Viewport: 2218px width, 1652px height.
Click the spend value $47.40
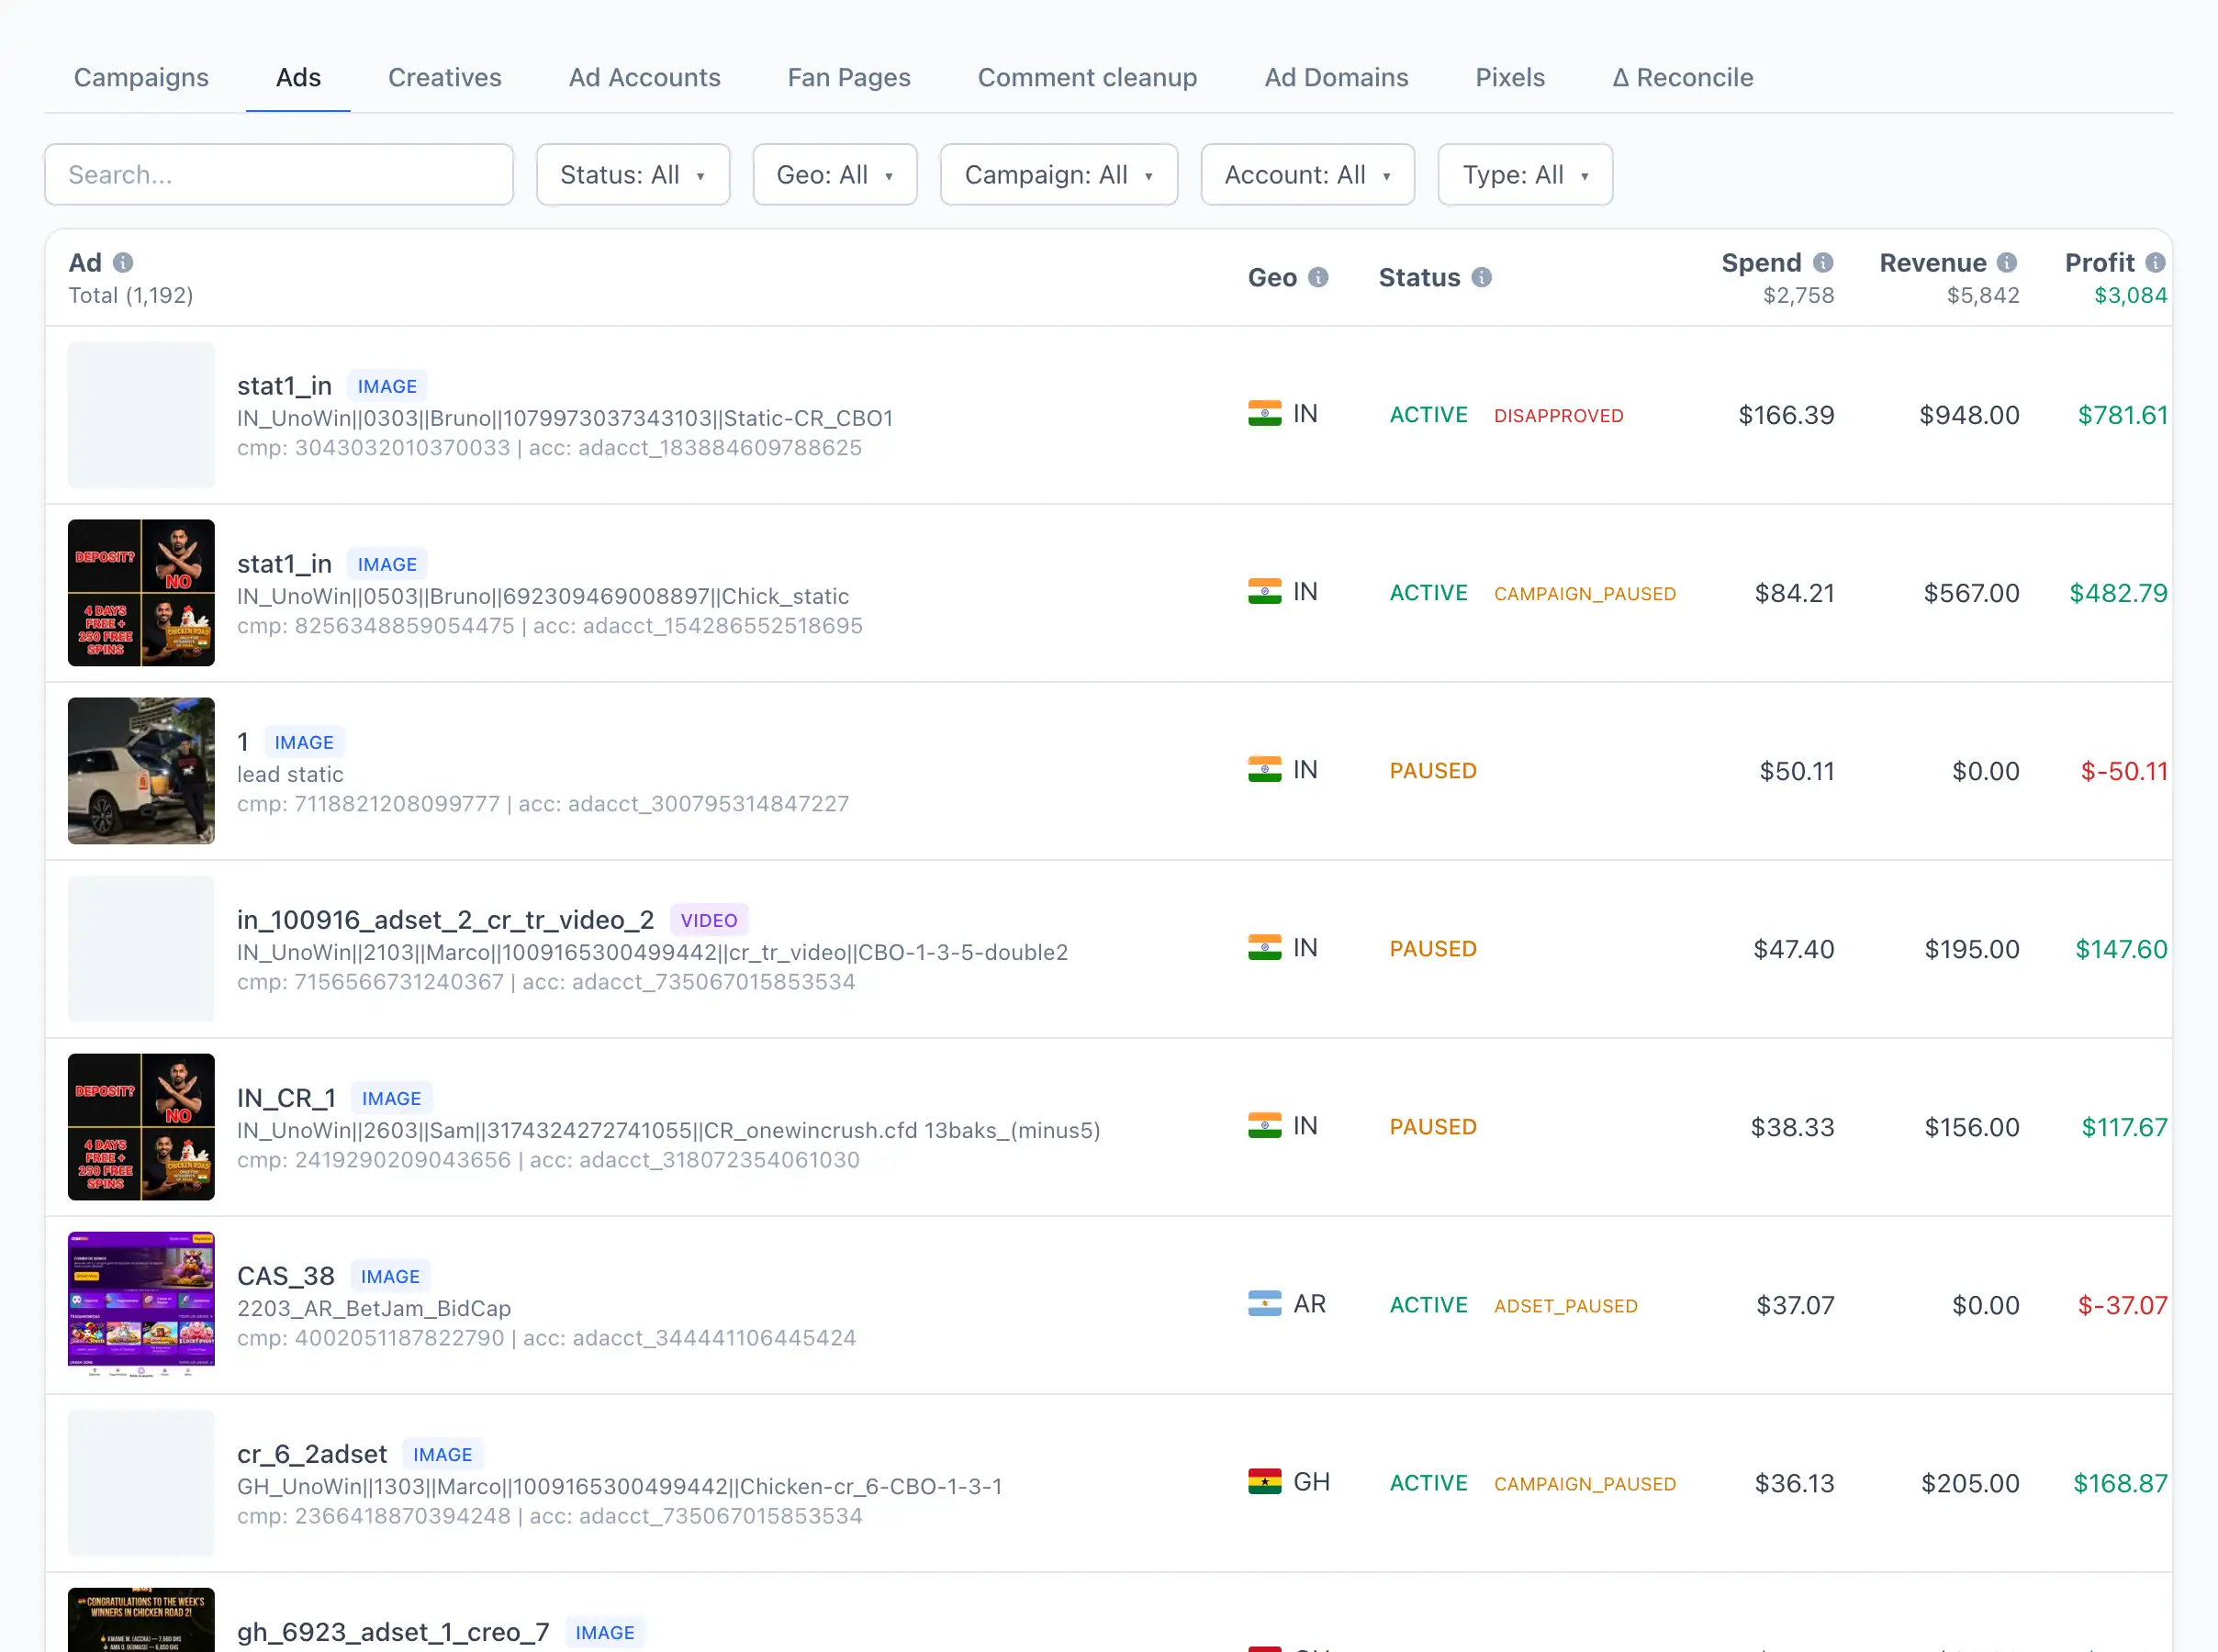(x=1793, y=949)
